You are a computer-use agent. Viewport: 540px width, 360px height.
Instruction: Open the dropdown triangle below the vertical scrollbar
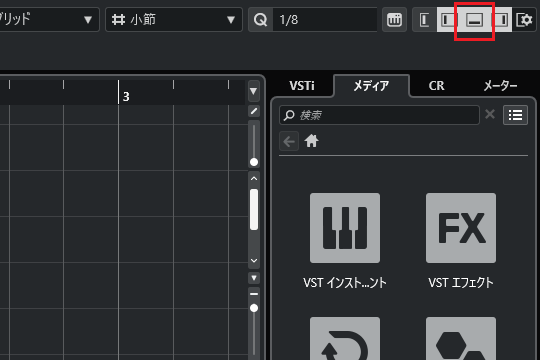tap(254, 278)
